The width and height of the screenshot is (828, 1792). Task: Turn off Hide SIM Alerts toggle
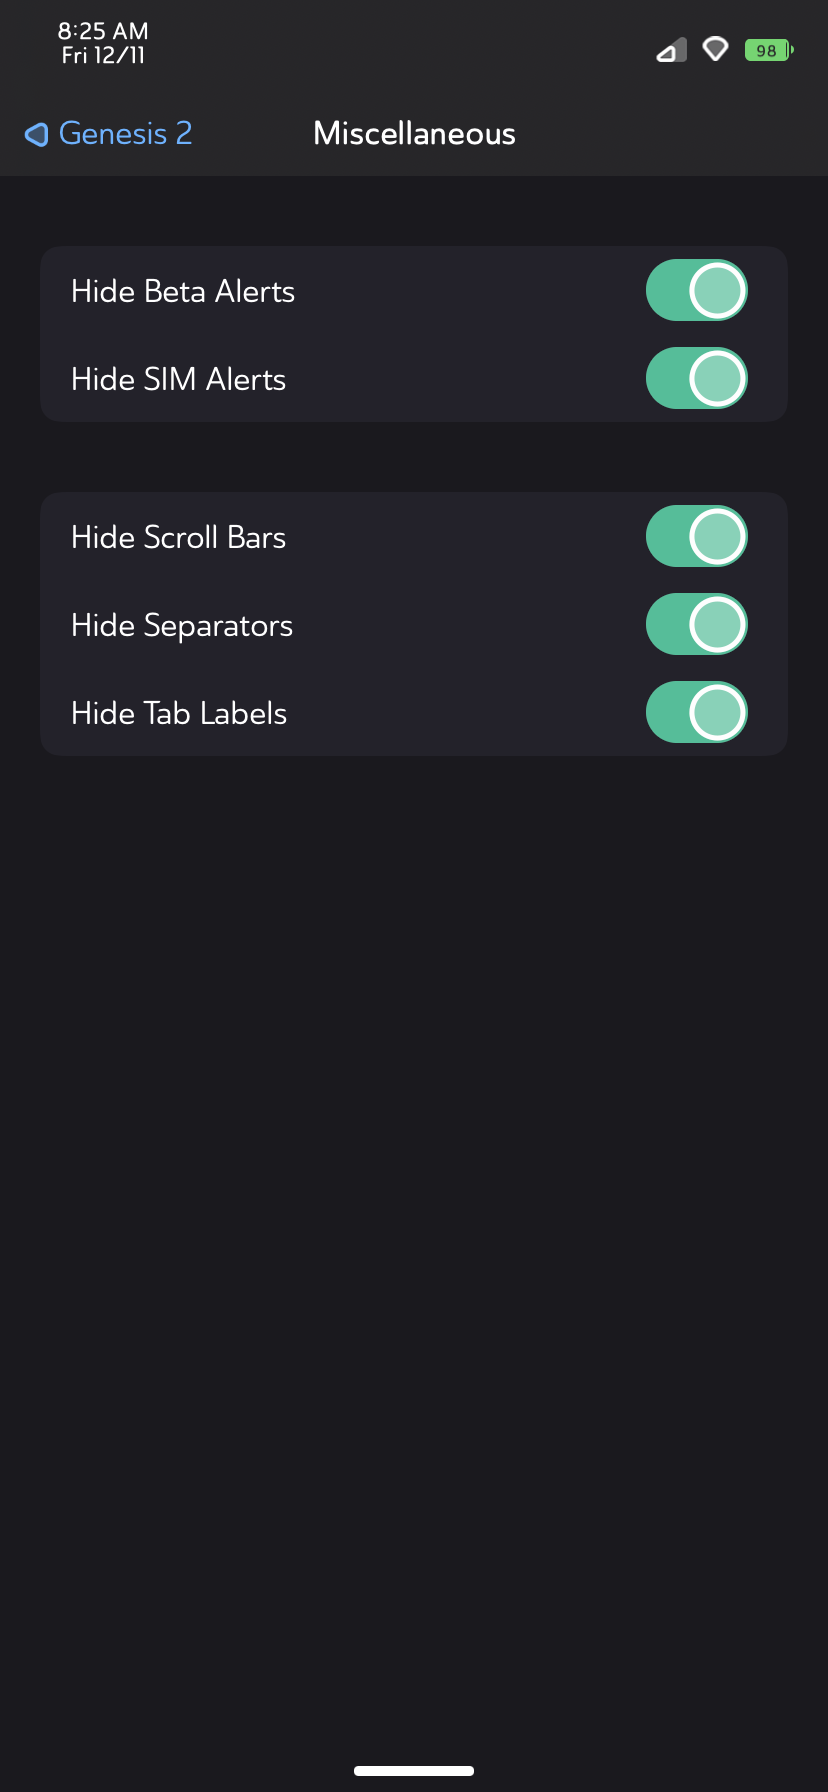pyautogui.click(x=697, y=379)
